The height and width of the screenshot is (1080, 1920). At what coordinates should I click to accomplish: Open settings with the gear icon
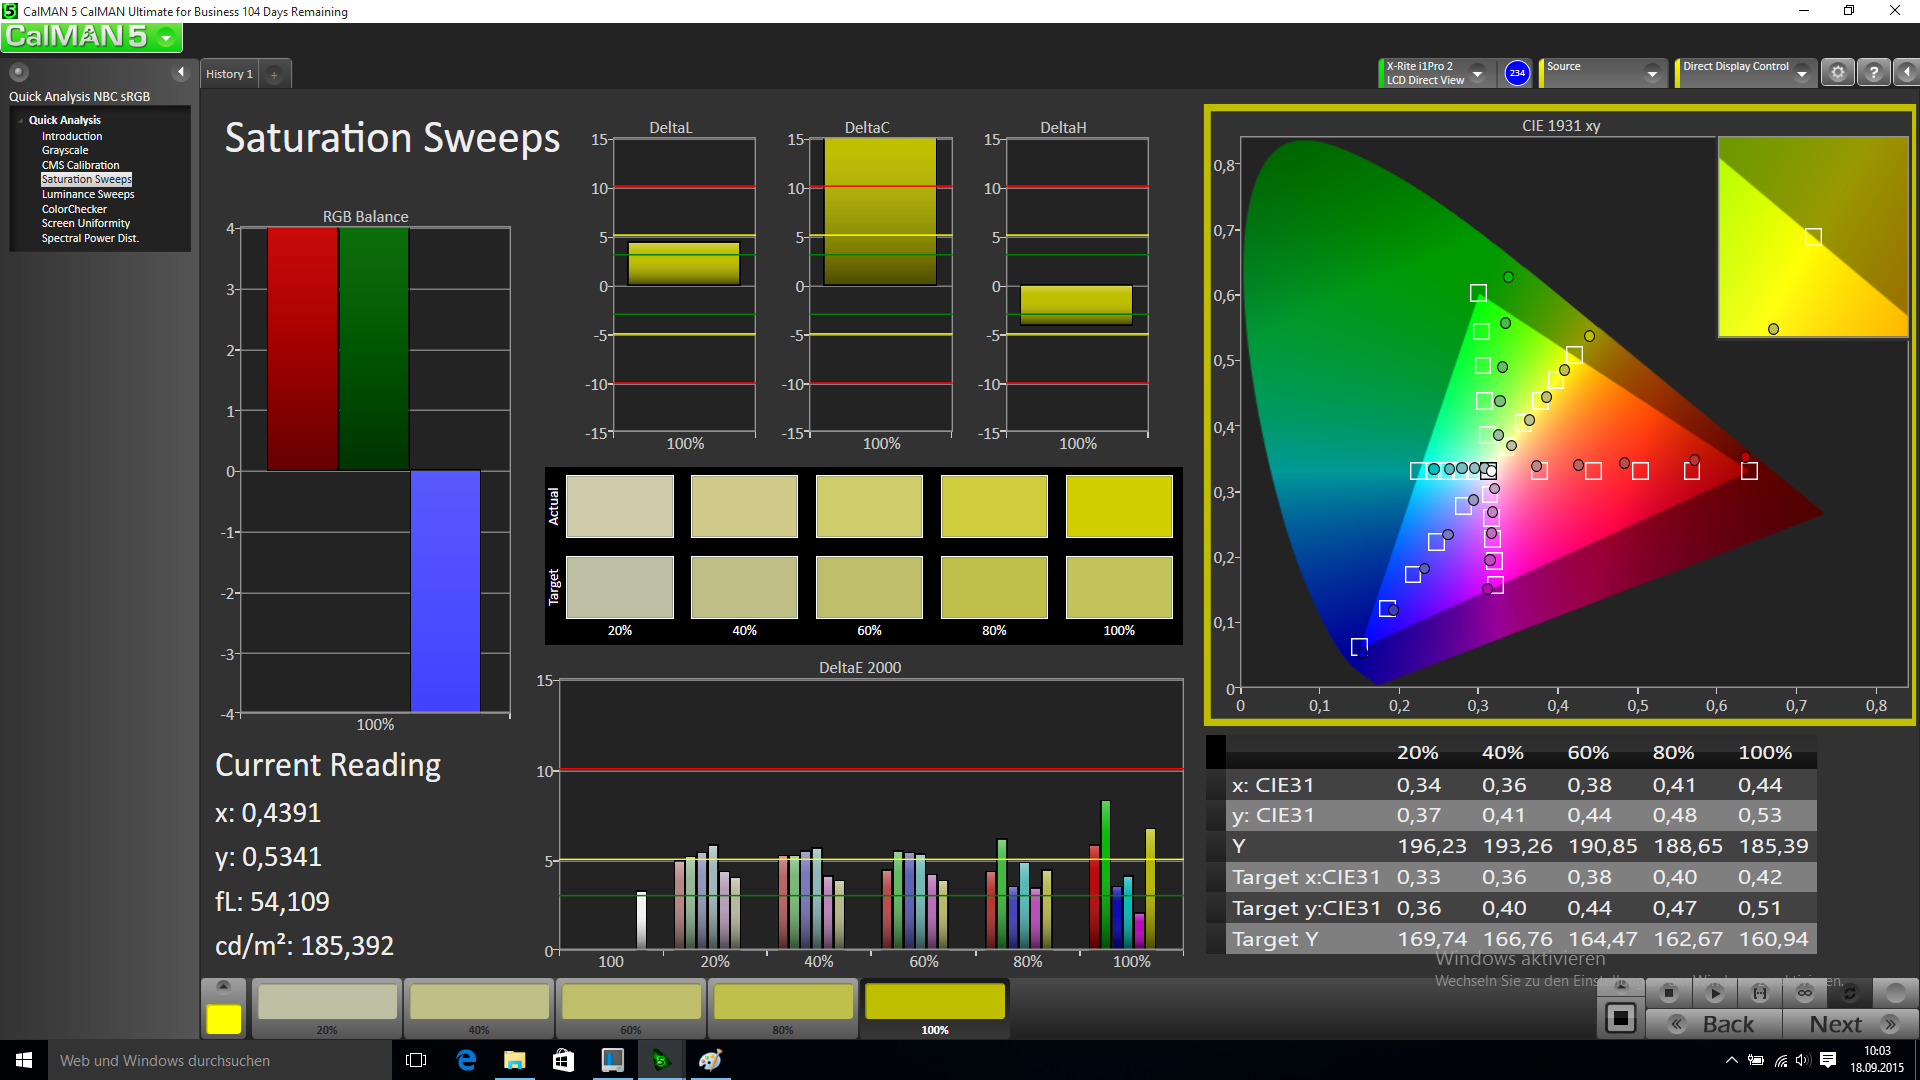pos(1838,73)
